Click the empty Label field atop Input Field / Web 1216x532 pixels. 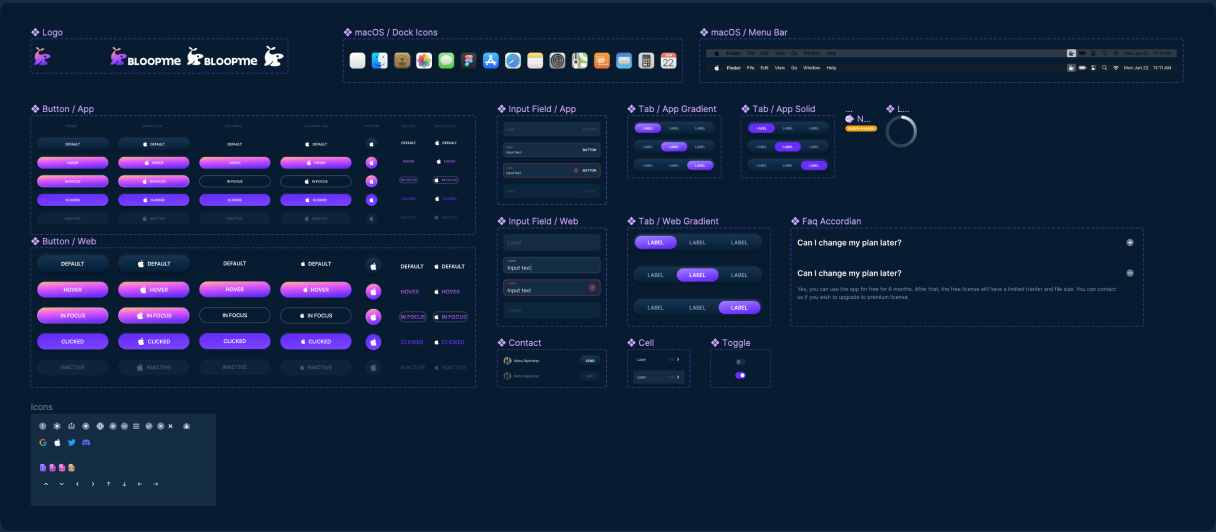[552, 242]
